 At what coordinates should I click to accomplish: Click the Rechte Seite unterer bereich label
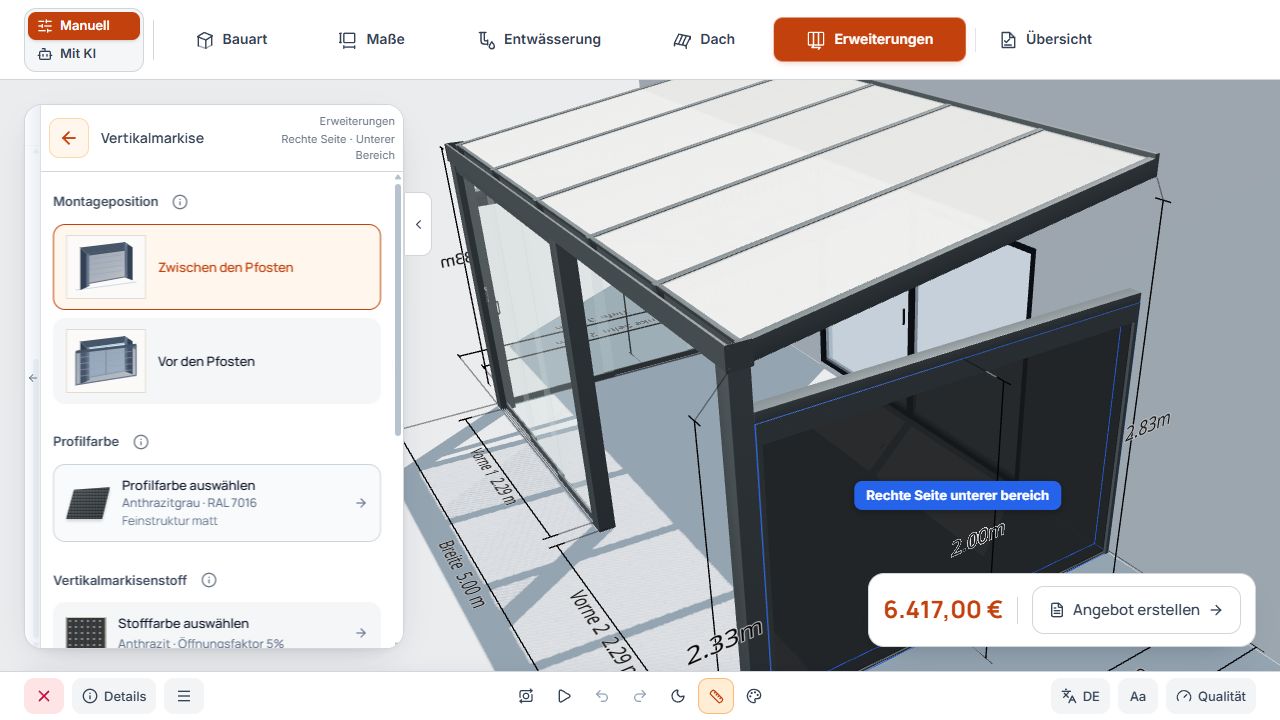point(957,495)
